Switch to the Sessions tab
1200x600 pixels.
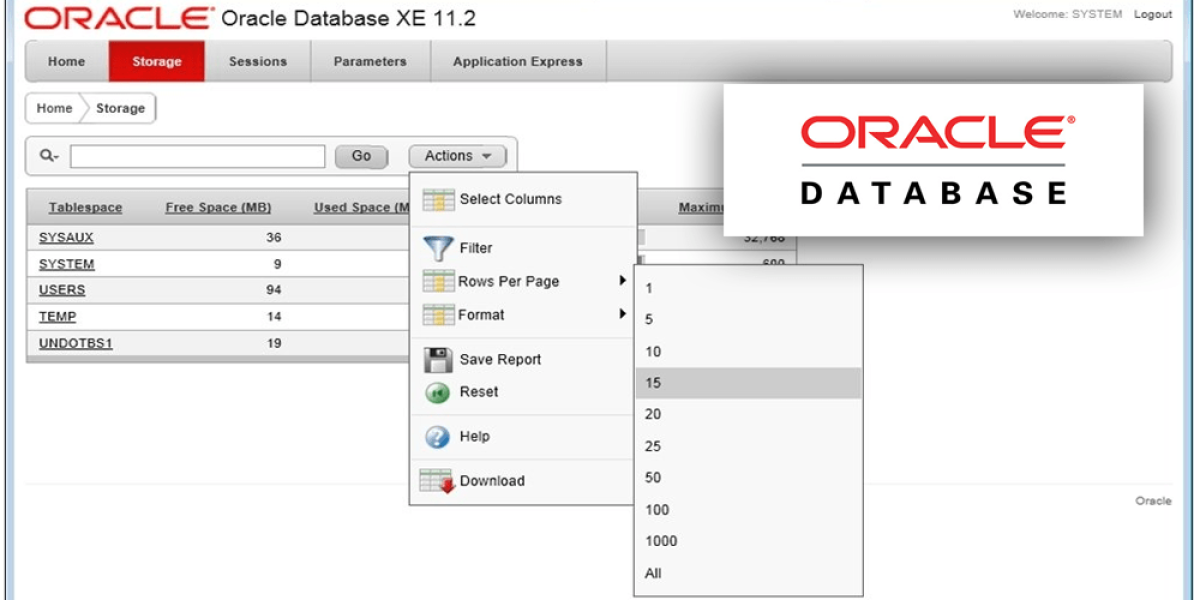point(257,61)
